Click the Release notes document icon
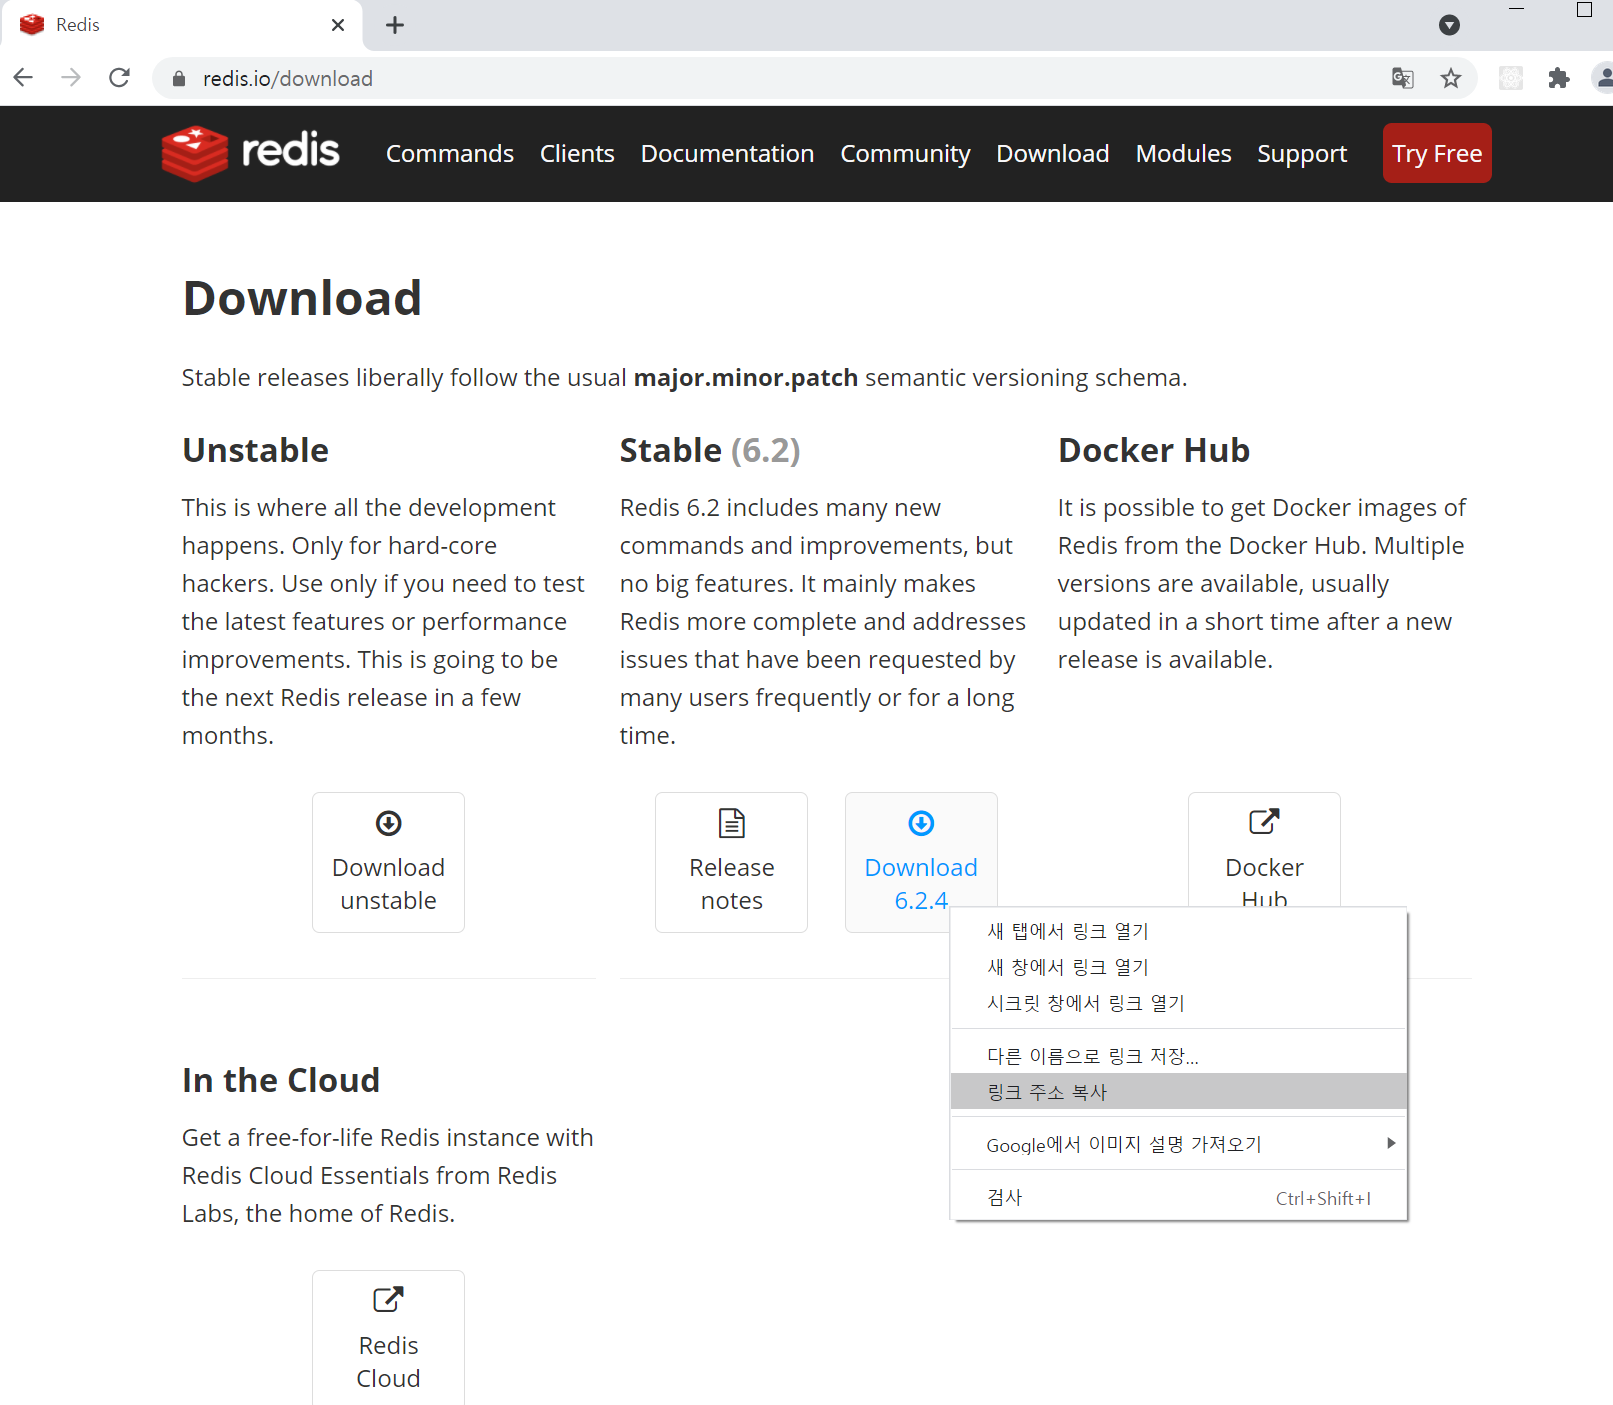Viewport: 1613px width, 1405px height. click(x=732, y=823)
